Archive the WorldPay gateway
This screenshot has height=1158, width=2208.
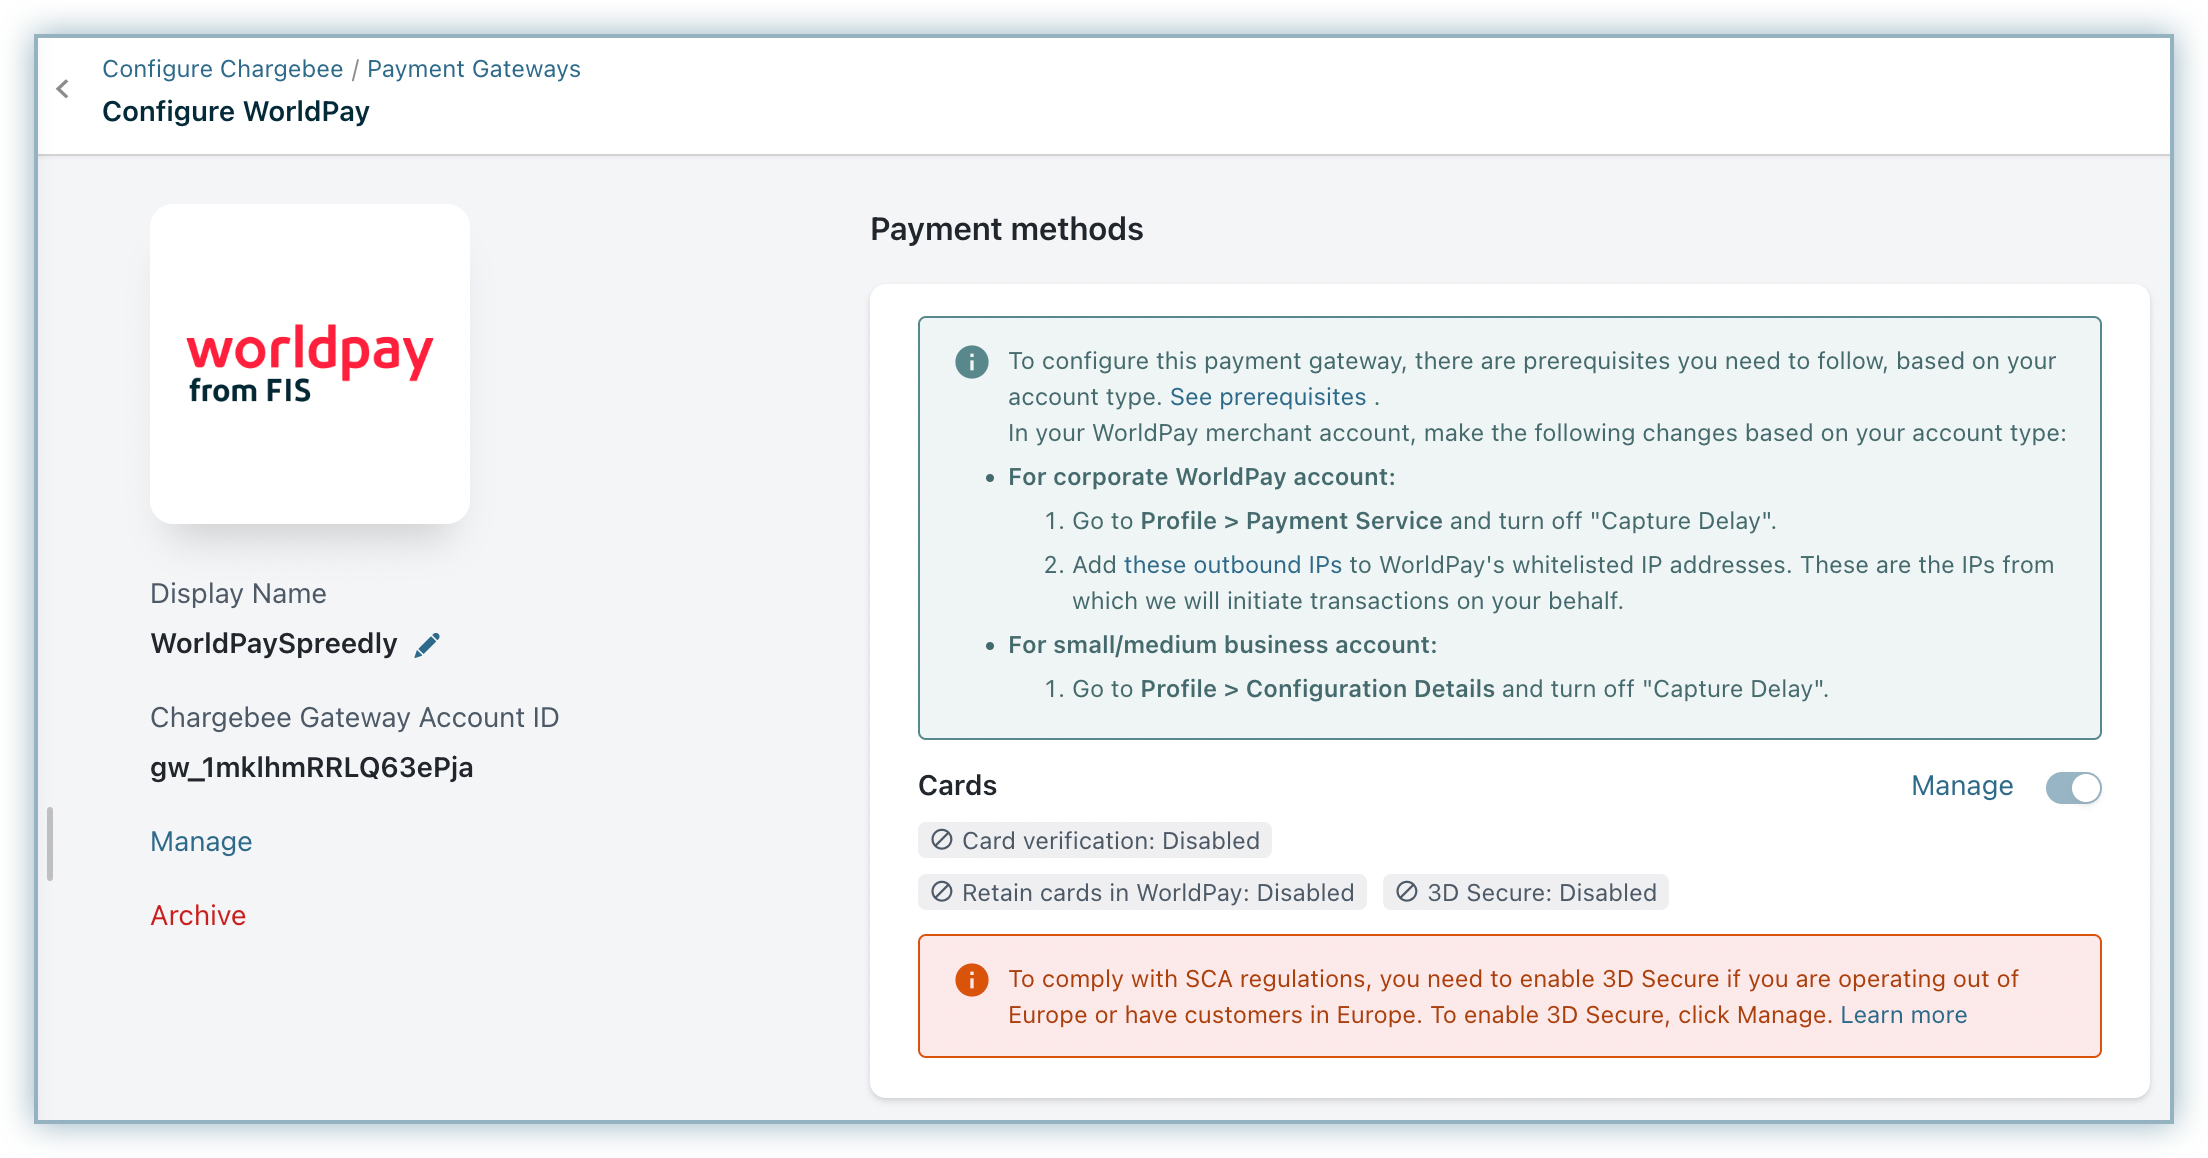tap(198, 916)
